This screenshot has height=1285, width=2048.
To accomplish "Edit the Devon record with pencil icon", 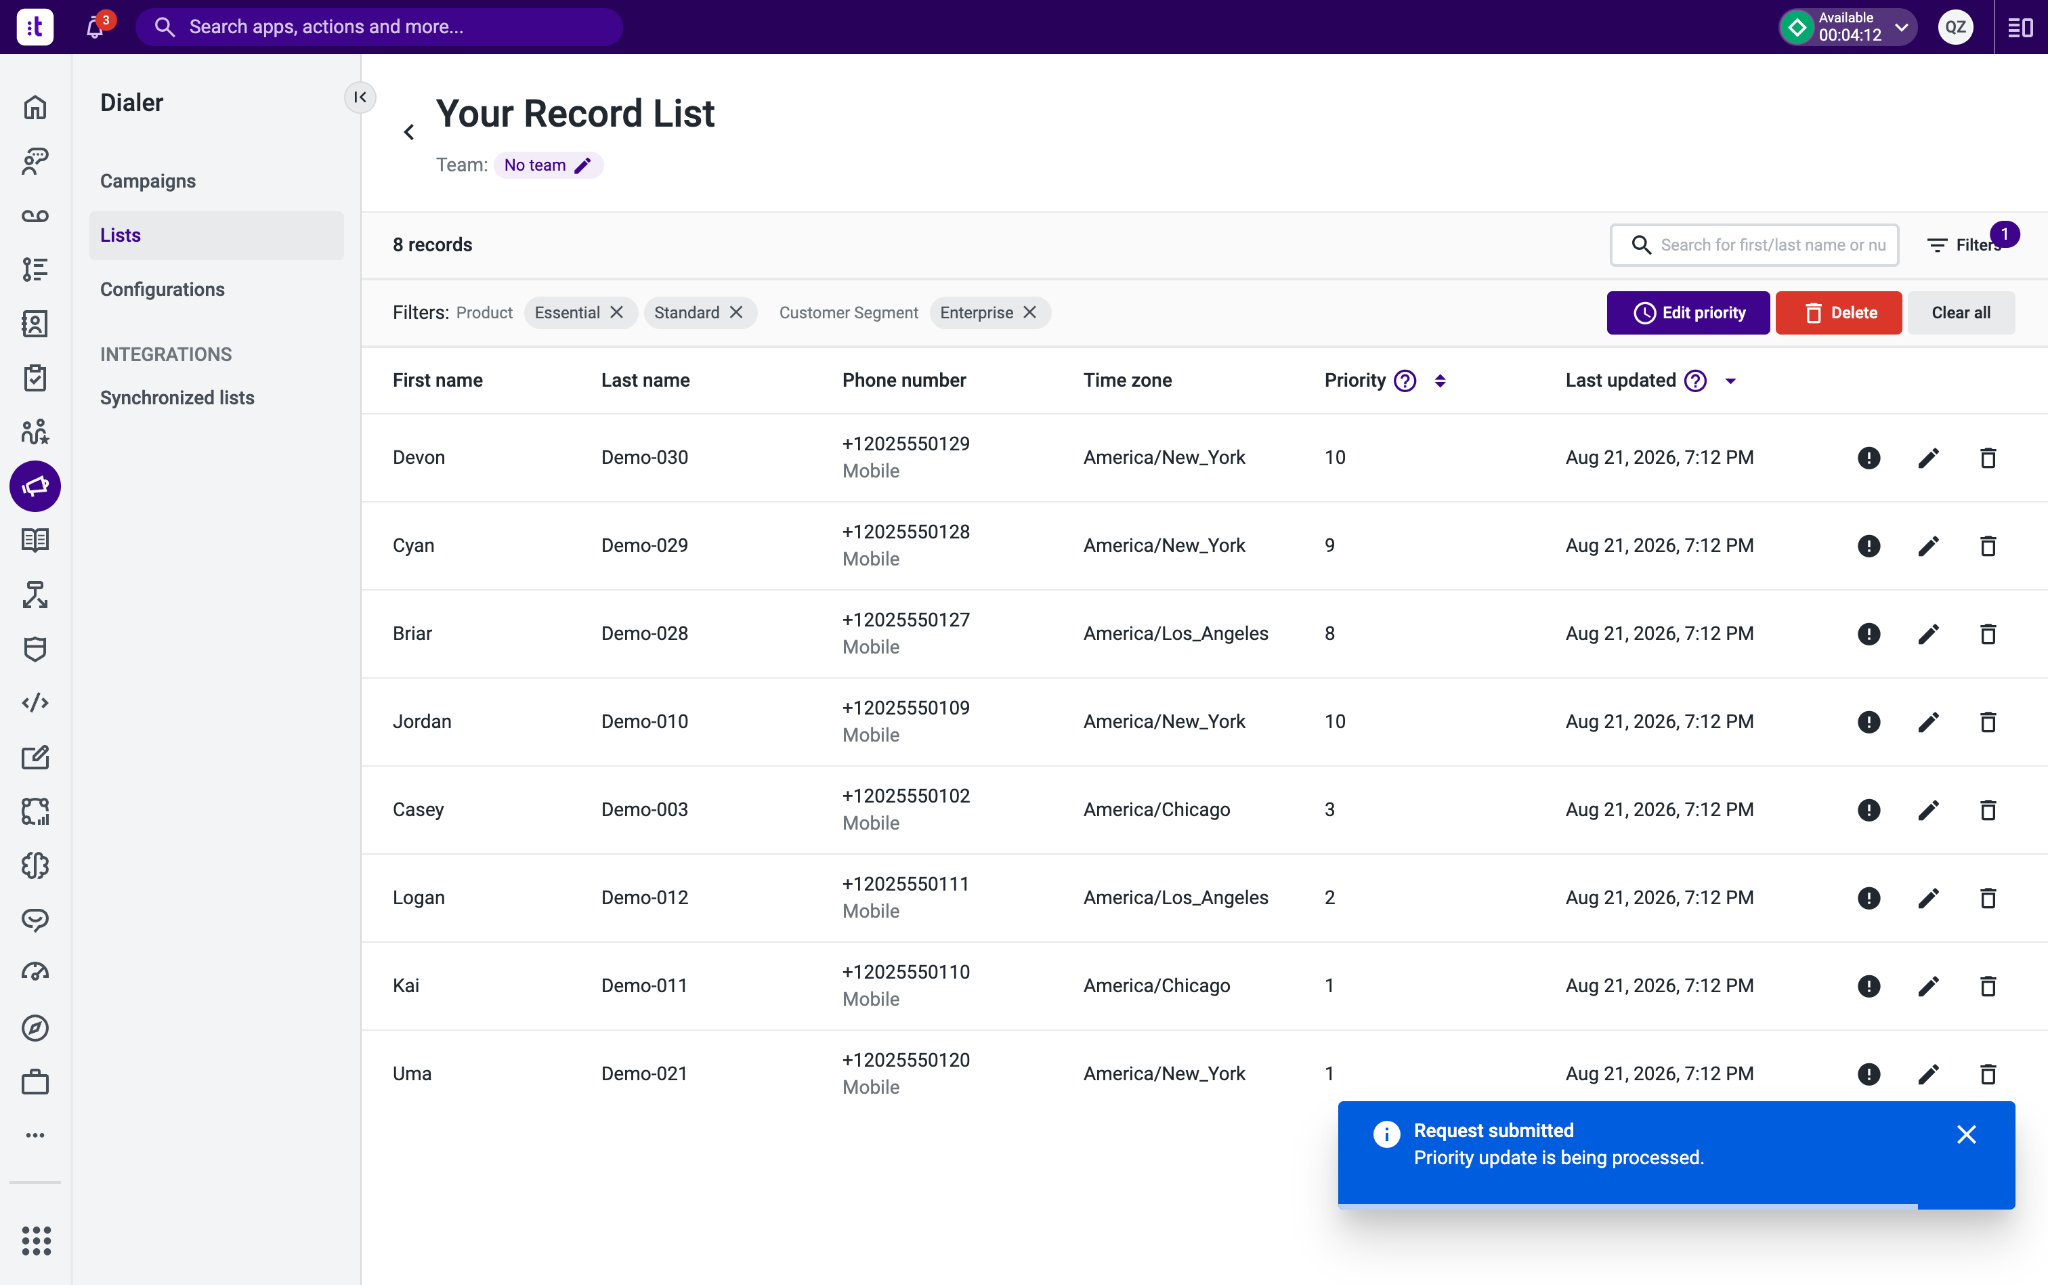I will tap(1928, 458).
